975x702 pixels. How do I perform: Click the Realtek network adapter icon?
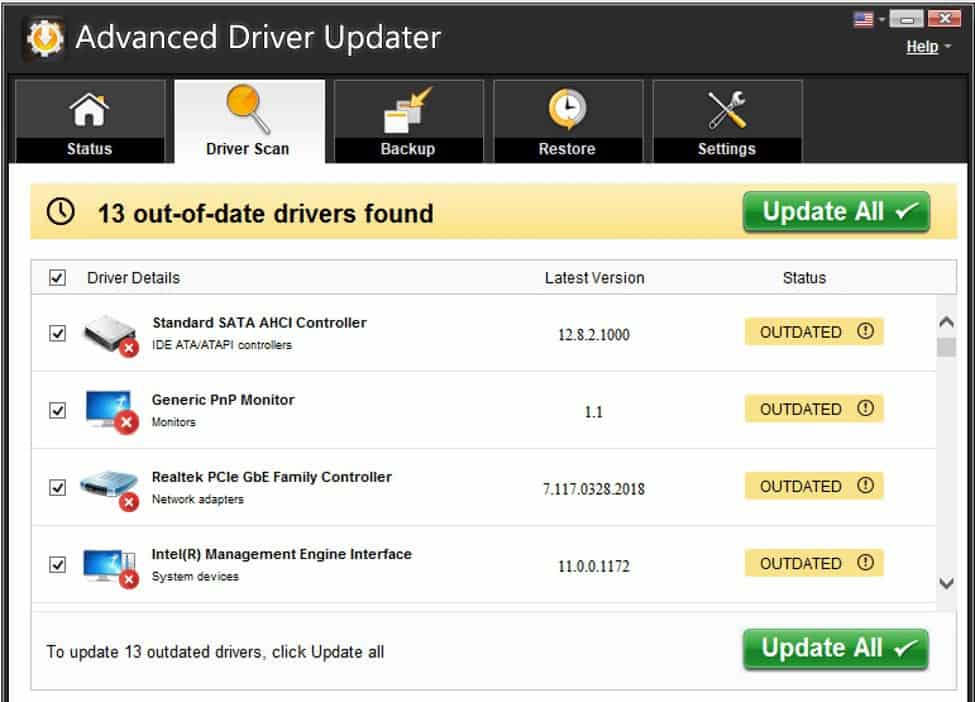107,487
